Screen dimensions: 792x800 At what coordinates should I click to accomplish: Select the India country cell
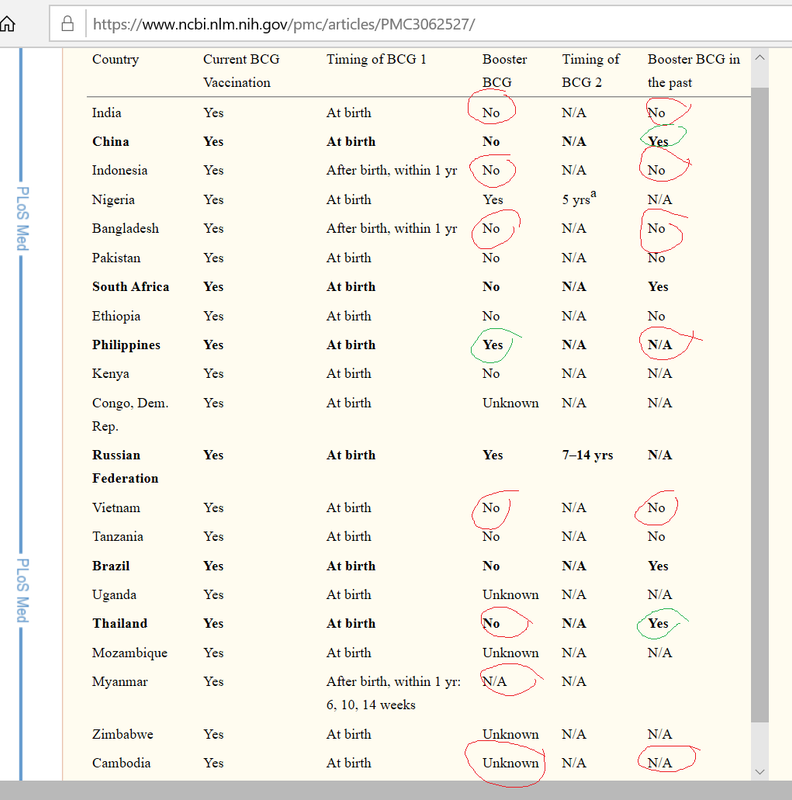(x=107, y=113)
